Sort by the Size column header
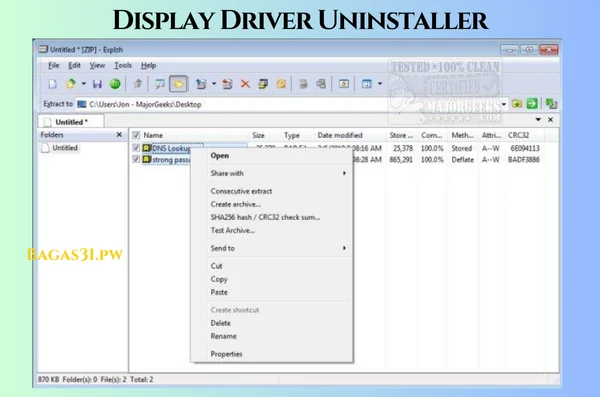Viewport: 600px width, 397px height. pyautogui.click(x=258, y=135)
